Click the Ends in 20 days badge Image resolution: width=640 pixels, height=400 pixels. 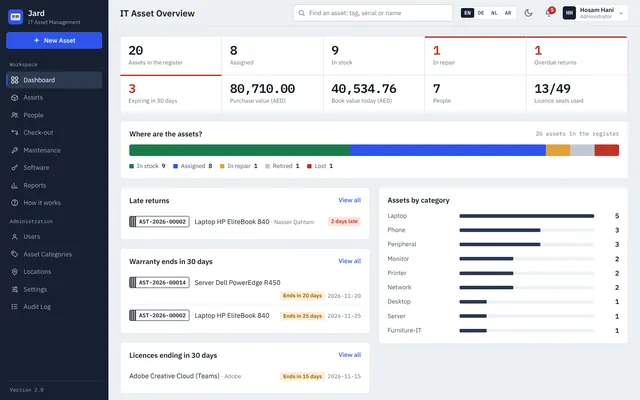(302, 296)
